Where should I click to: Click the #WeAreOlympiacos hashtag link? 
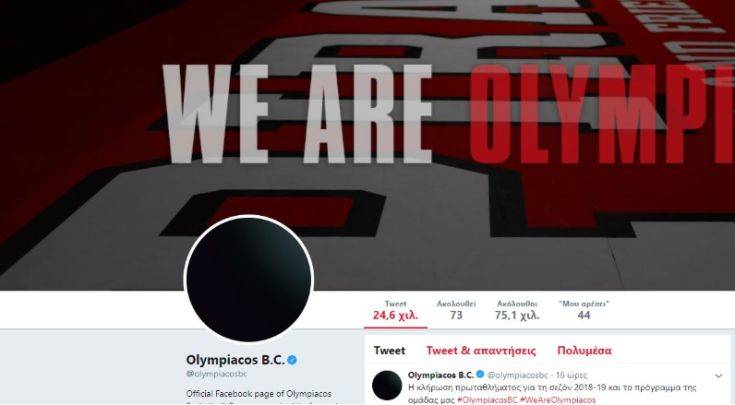click(558, 400)
